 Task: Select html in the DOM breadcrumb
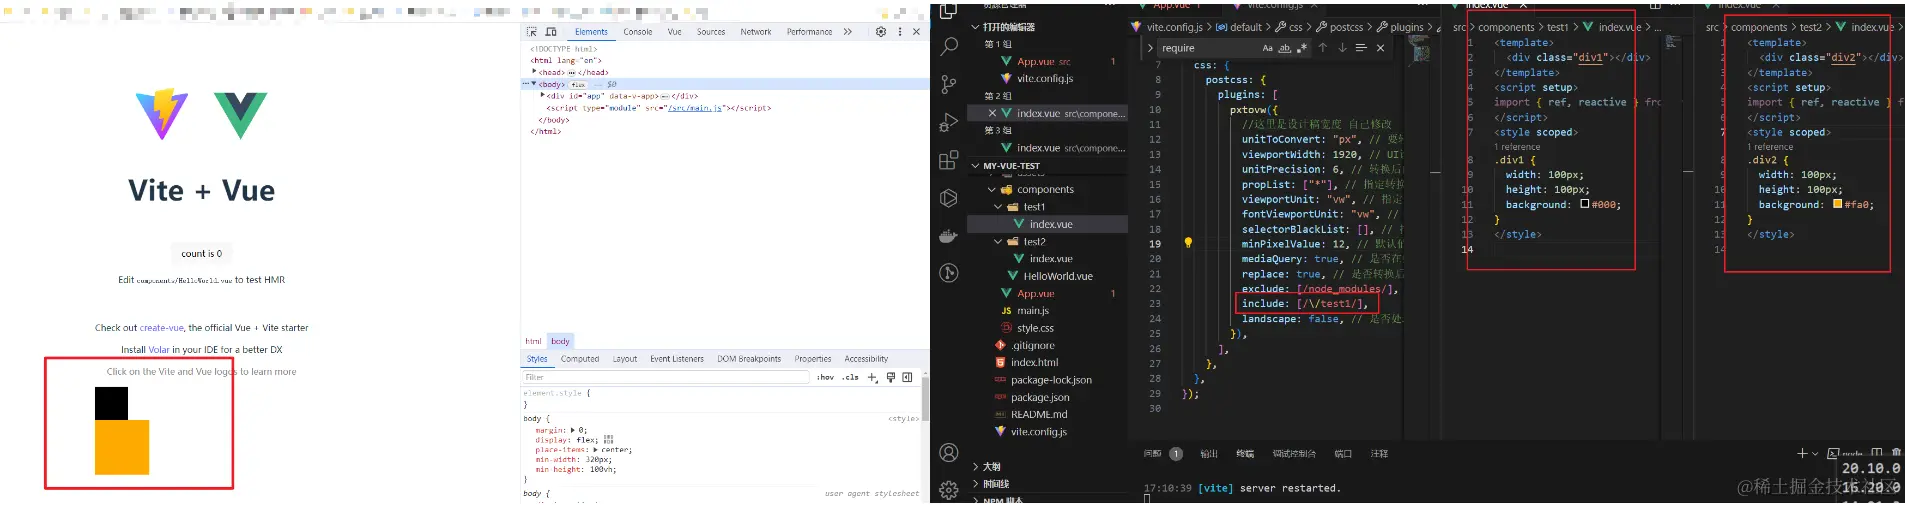[x=533, y=341]
